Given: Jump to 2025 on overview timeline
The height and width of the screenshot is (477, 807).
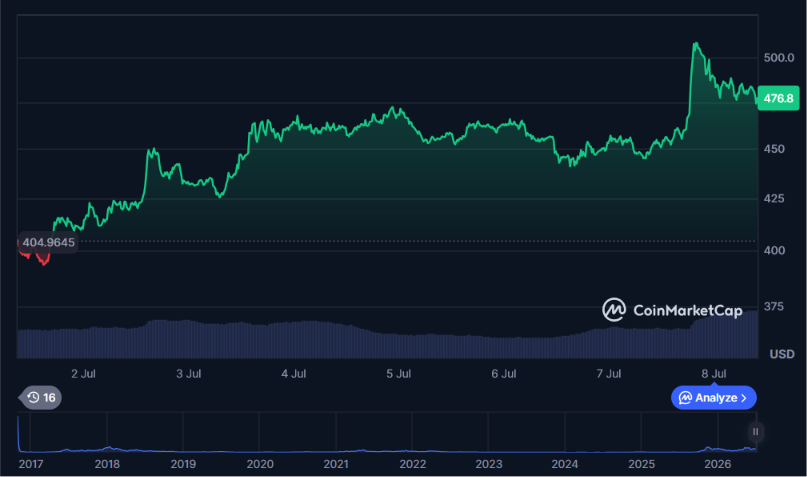Looking at the screenshot, I should point(641,464).
